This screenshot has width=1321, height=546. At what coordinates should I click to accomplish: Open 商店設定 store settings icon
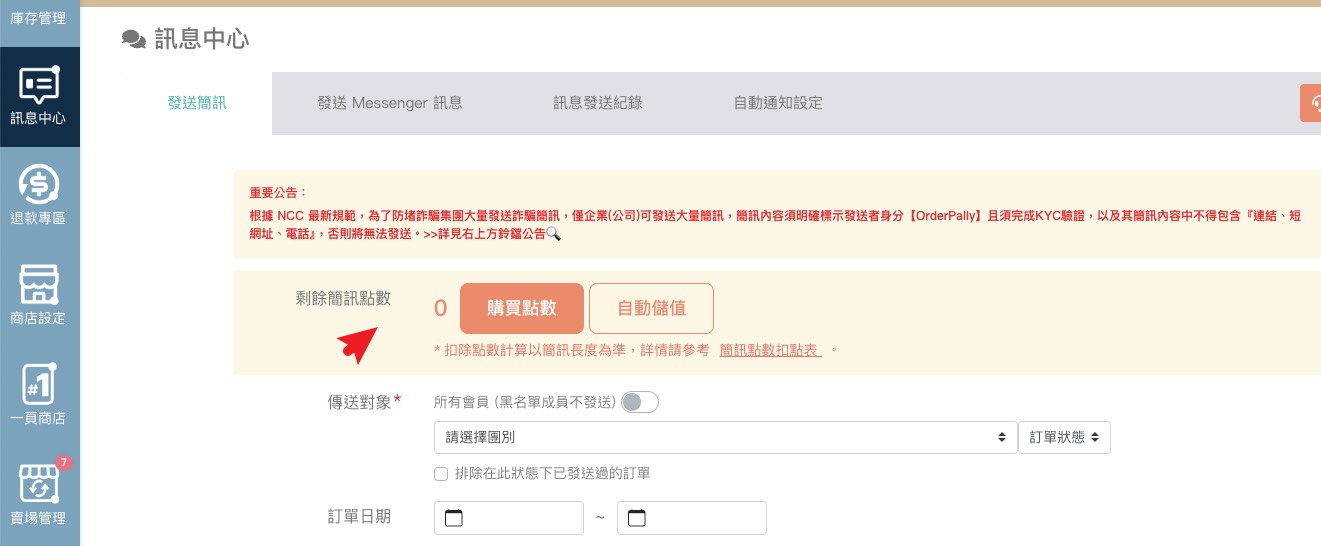pos(39,286)
